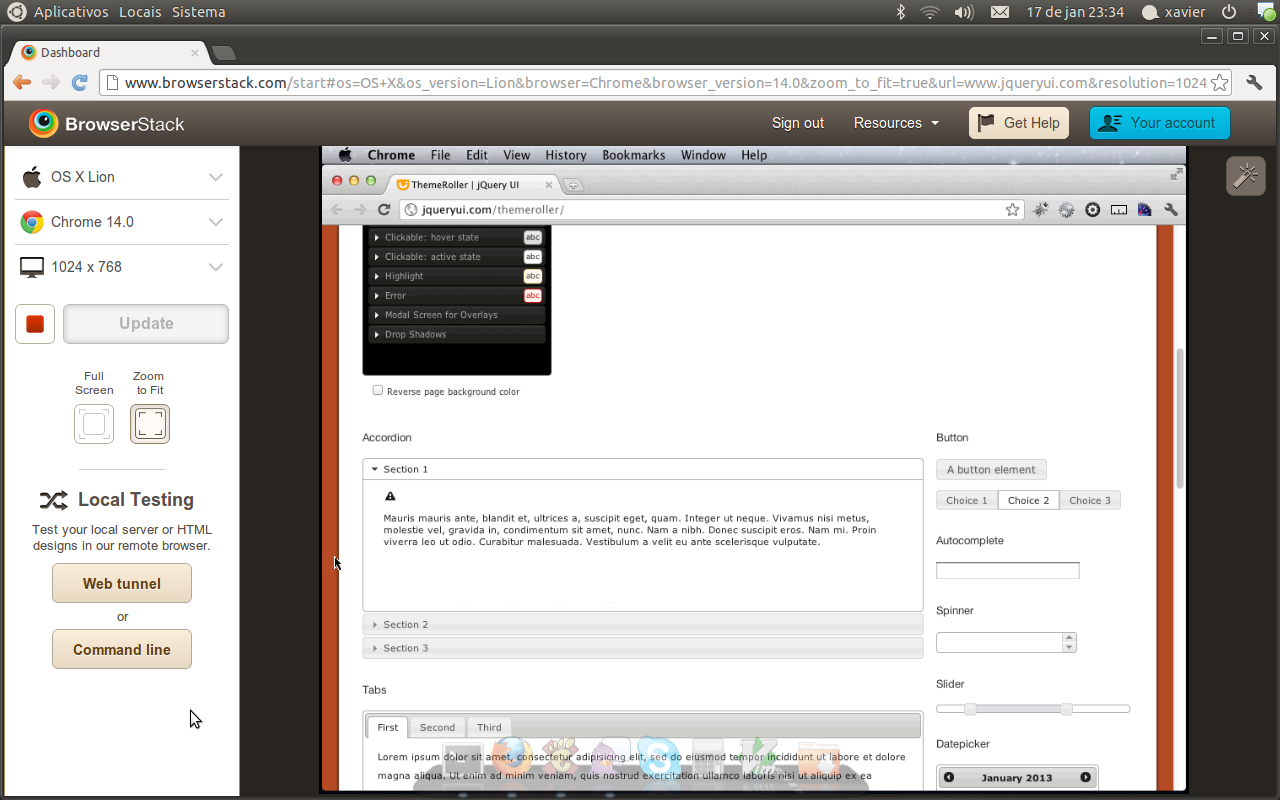
Task: Click the magic wand icon at top right
Action: click(1245, 176)
